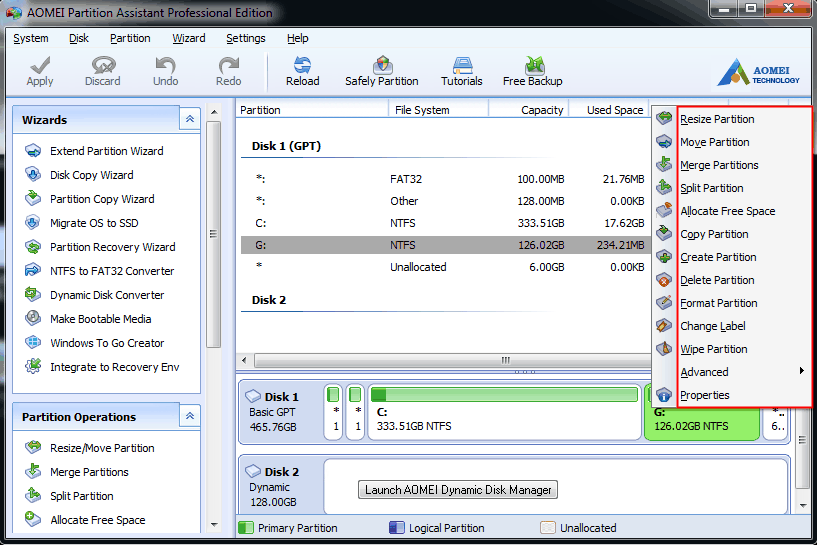Click the Partition column header

(x=313, y=110)
